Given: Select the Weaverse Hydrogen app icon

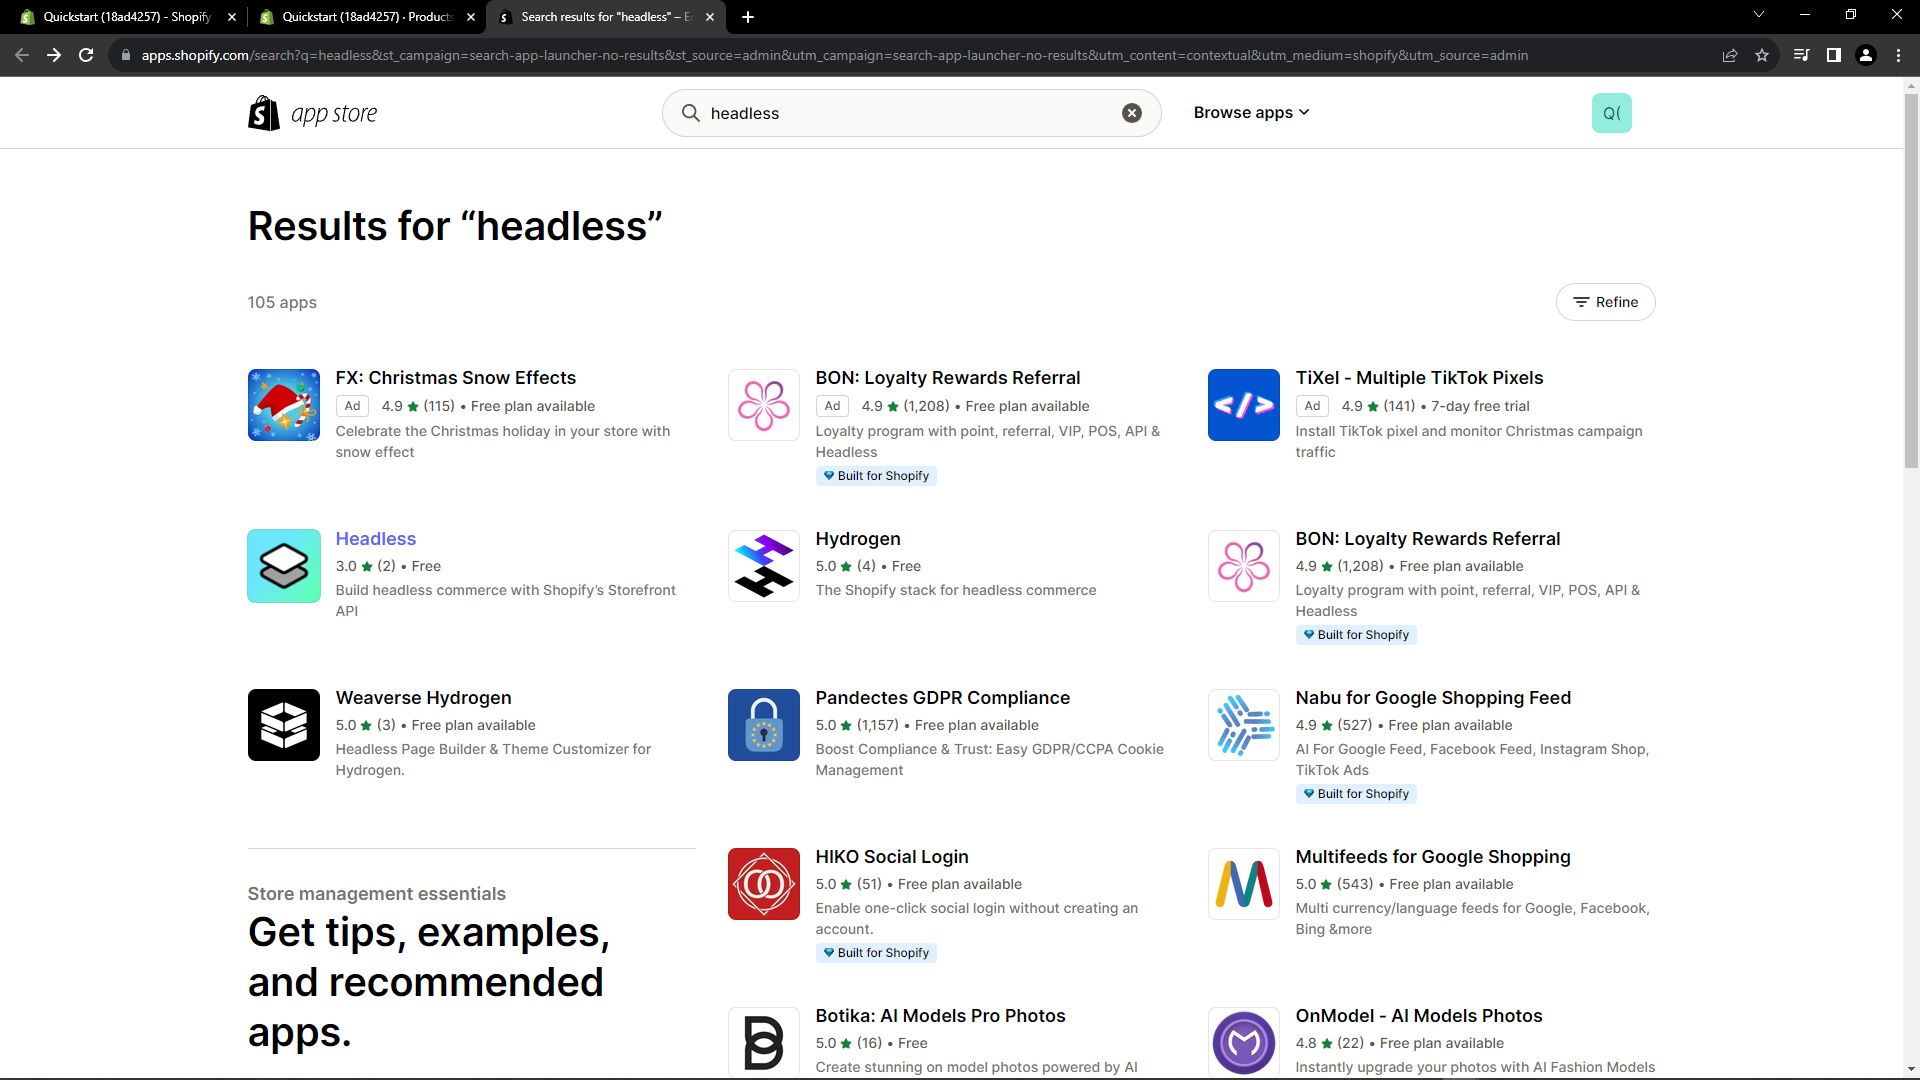Looking at the screenshot, I should [x=283, y=724].
